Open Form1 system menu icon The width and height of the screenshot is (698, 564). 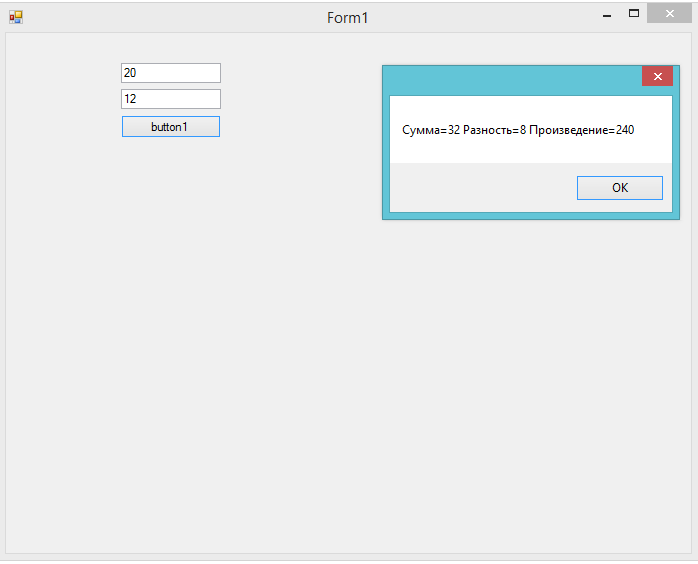pos(16,17)
